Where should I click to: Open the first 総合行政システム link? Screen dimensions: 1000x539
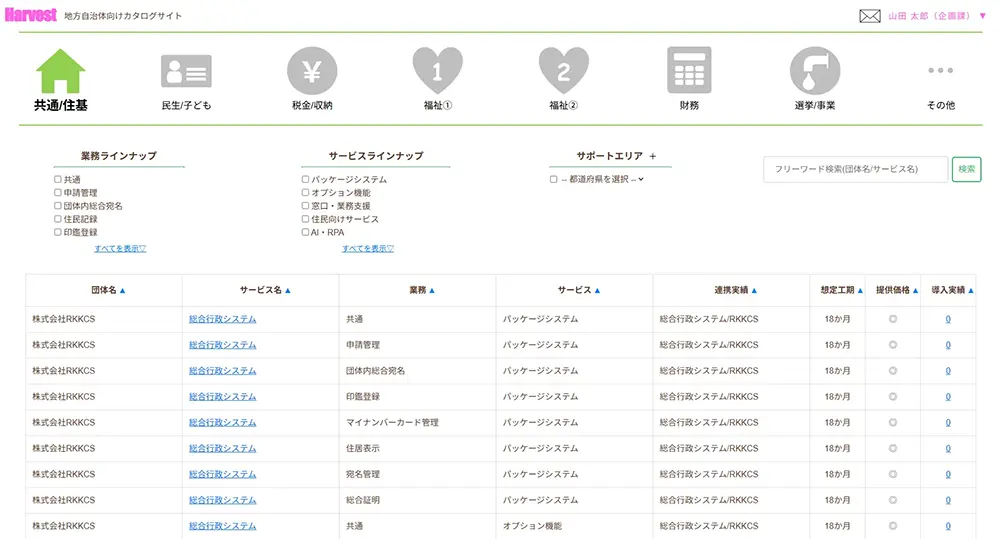tap(223, 319)
